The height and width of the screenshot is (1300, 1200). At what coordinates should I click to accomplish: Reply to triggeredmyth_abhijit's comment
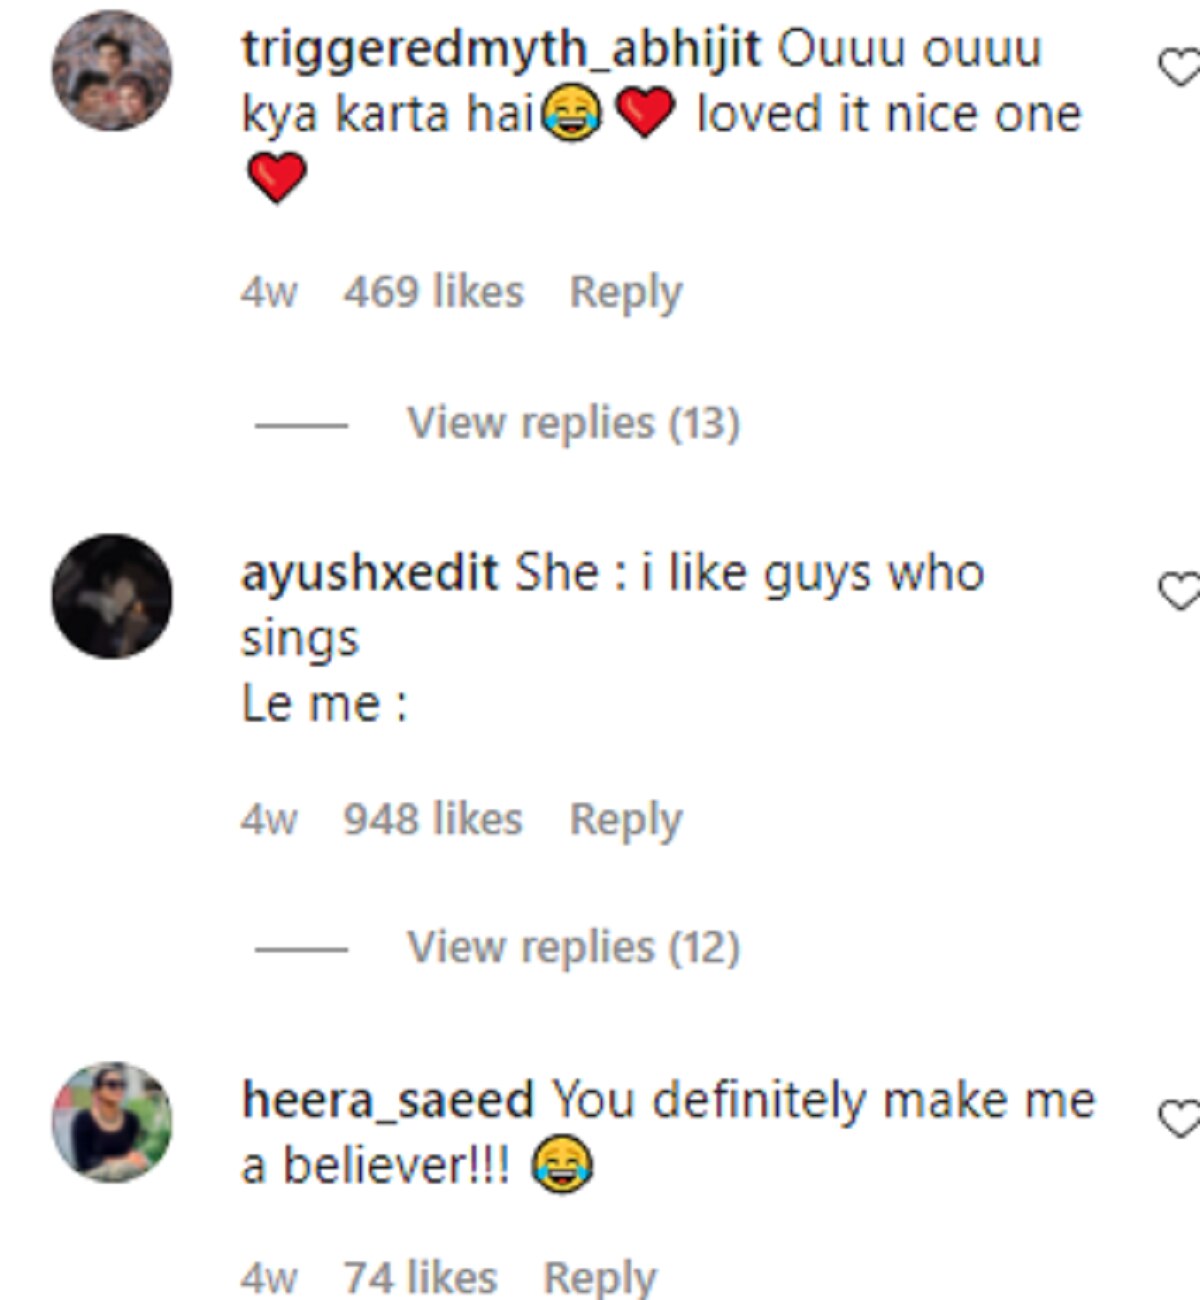[x=625, y=293]
